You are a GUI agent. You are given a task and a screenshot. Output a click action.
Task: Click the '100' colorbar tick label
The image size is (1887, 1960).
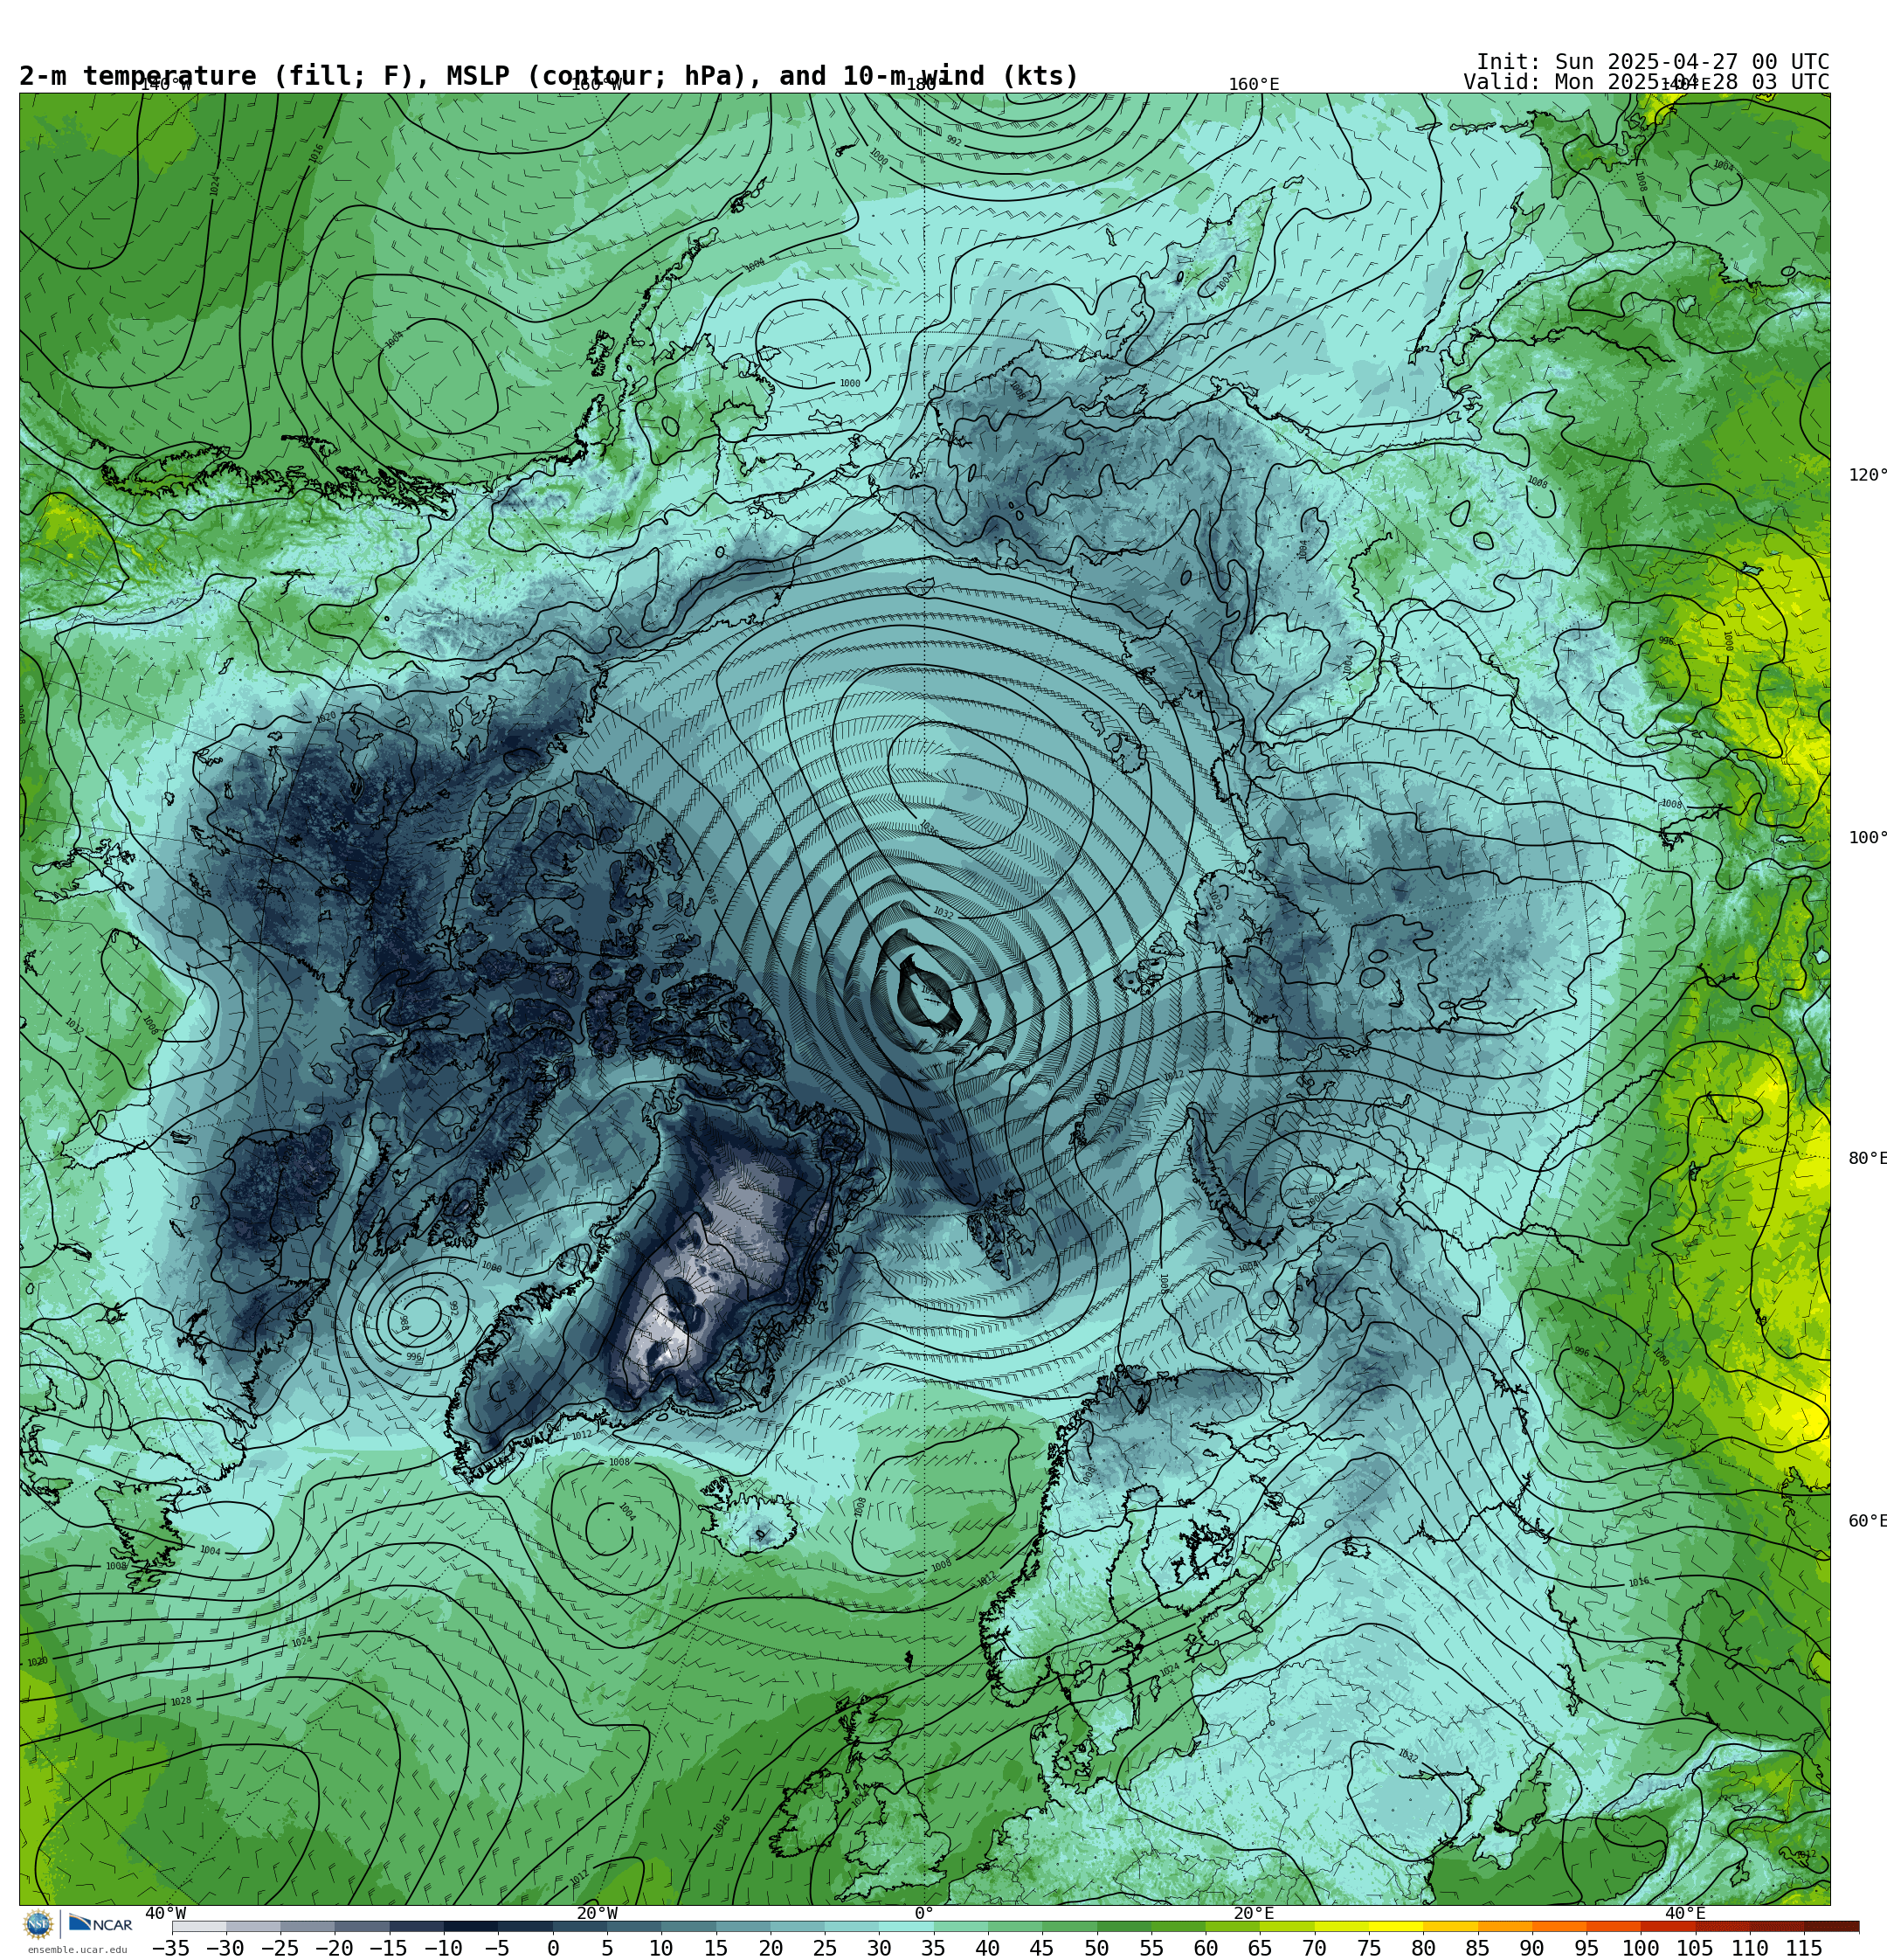[x=1641, y=1948]
